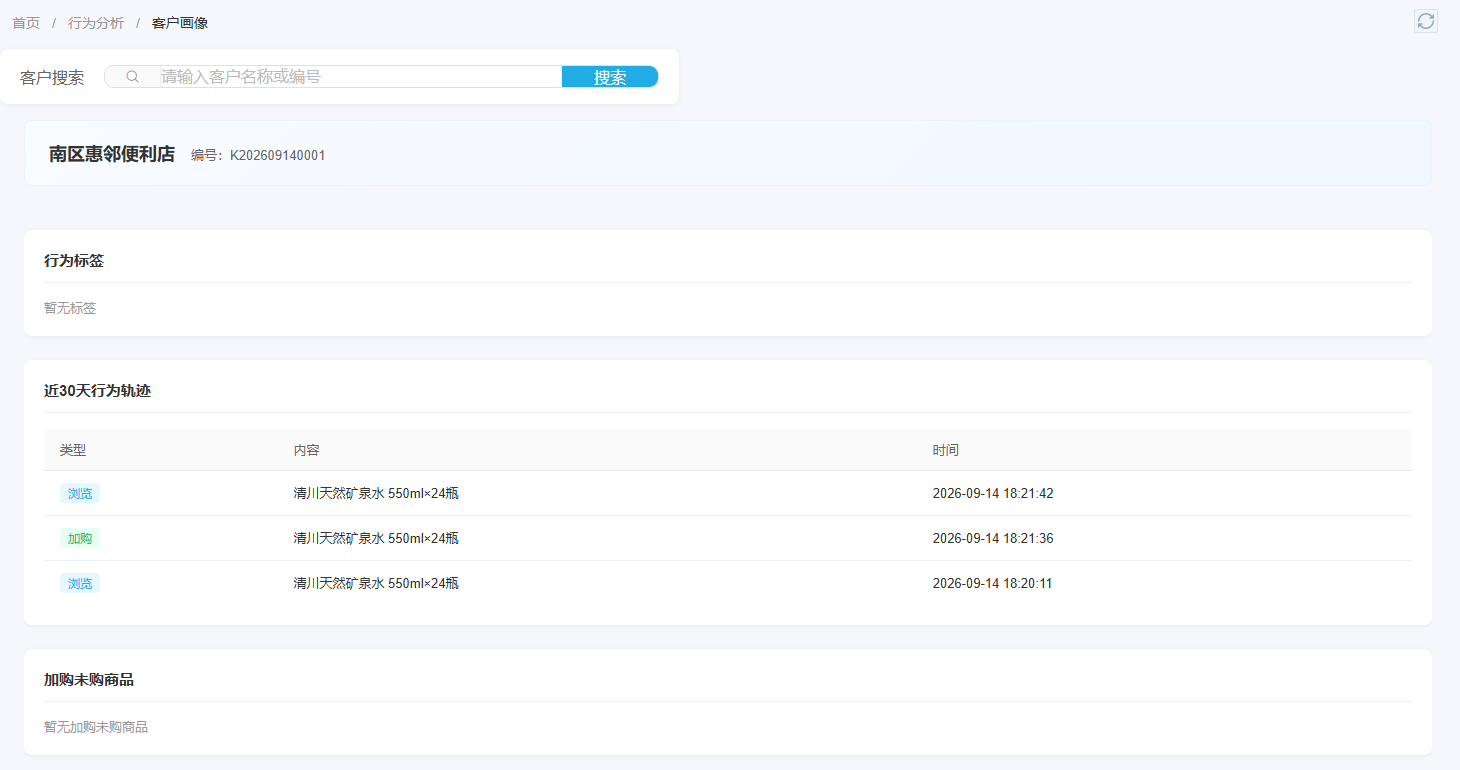Click the 内容 column header

307,450
